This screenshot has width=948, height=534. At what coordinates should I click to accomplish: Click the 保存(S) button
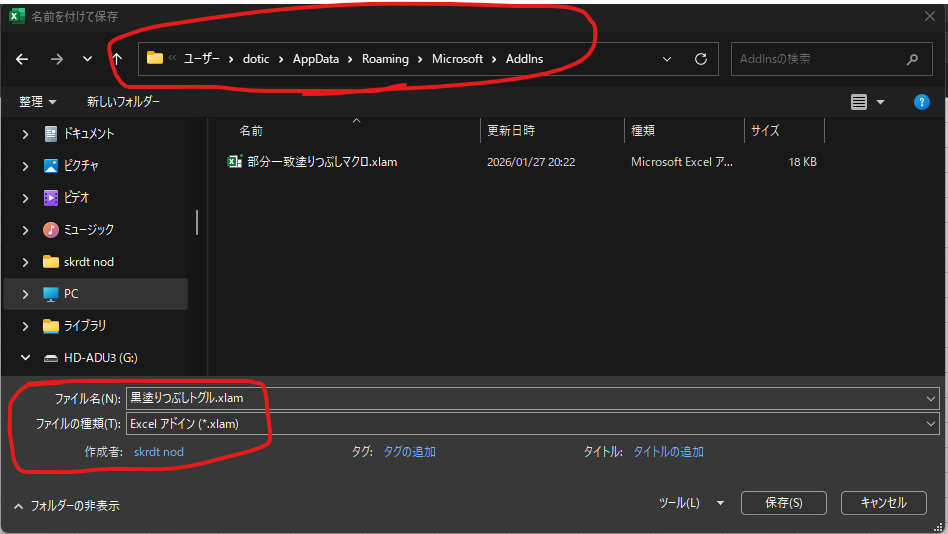click(783, 503)
